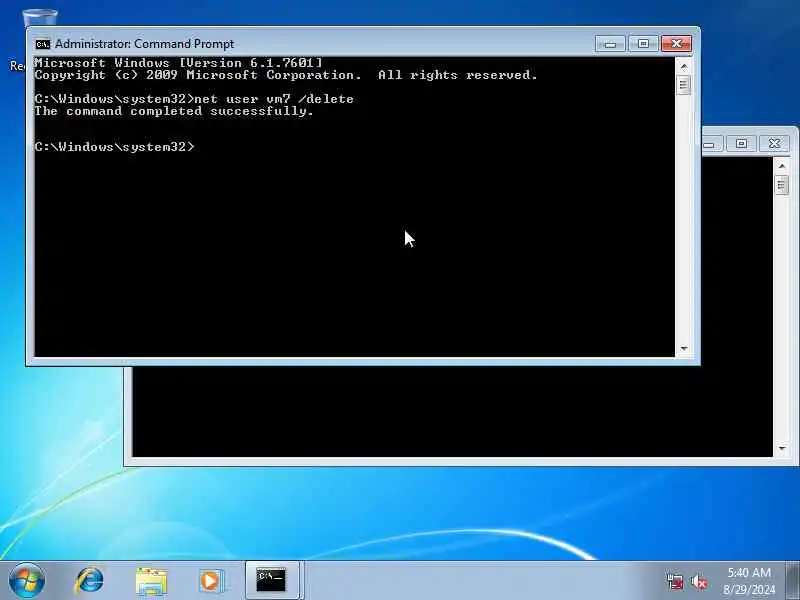
Task: Click the Show desktop strip beside the clock
Action: coord(792,580)
